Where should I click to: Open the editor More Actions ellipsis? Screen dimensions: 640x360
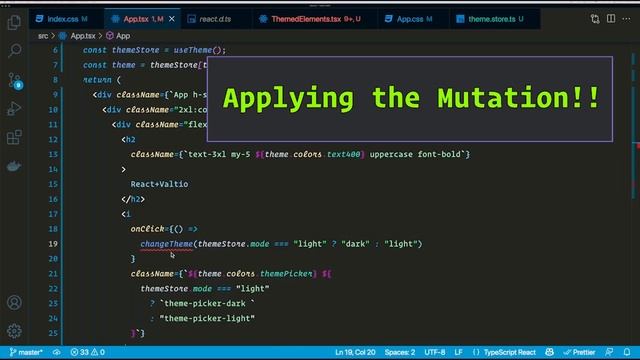[626, 19]
